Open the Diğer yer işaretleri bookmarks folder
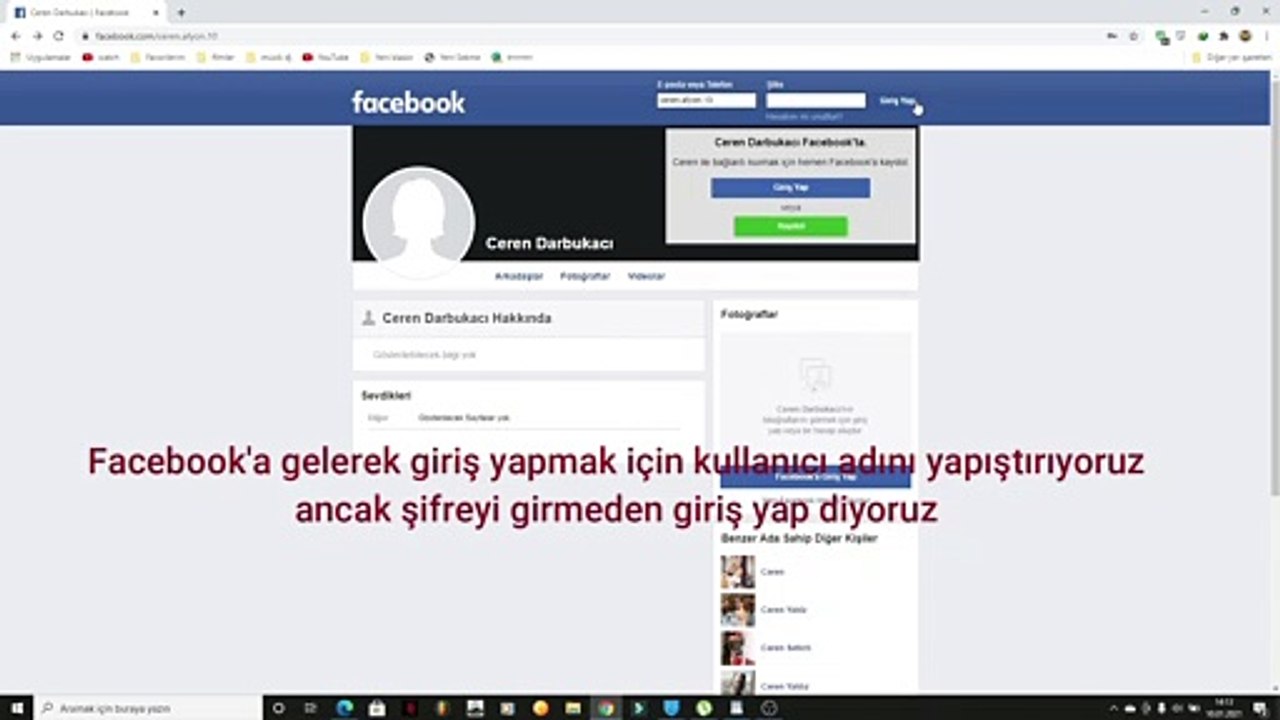This screenshot has height=720, width=1280. pyautogui.click(x=1231, y=57)
